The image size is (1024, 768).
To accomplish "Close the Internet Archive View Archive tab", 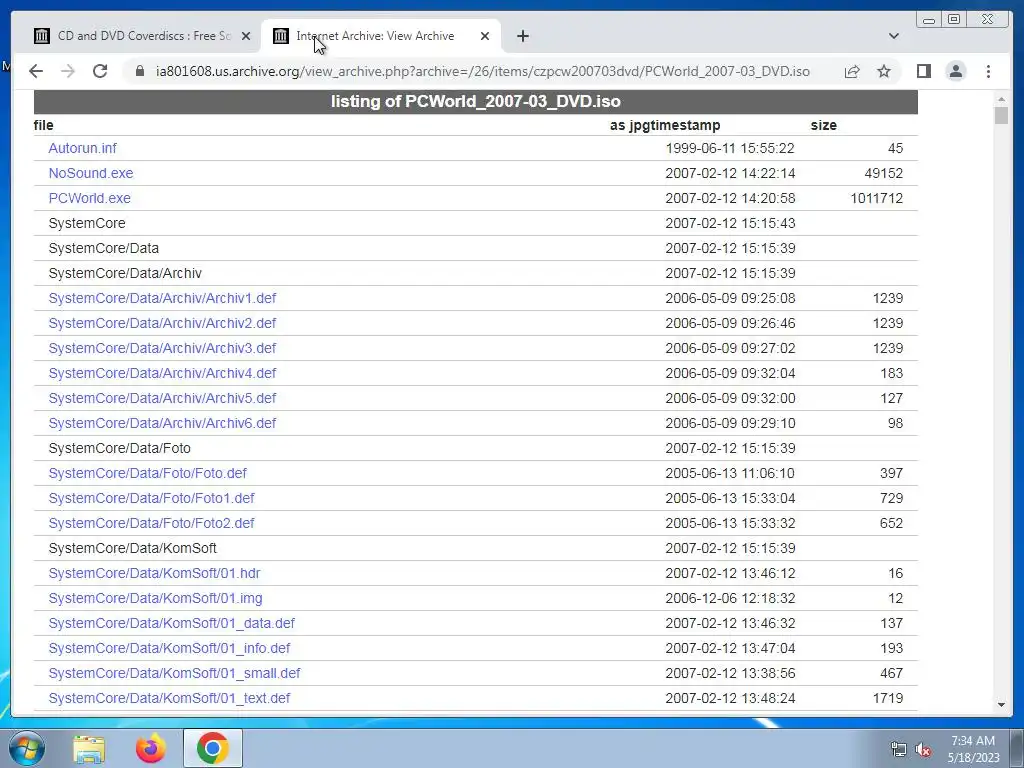I will (x=485, y=36).
